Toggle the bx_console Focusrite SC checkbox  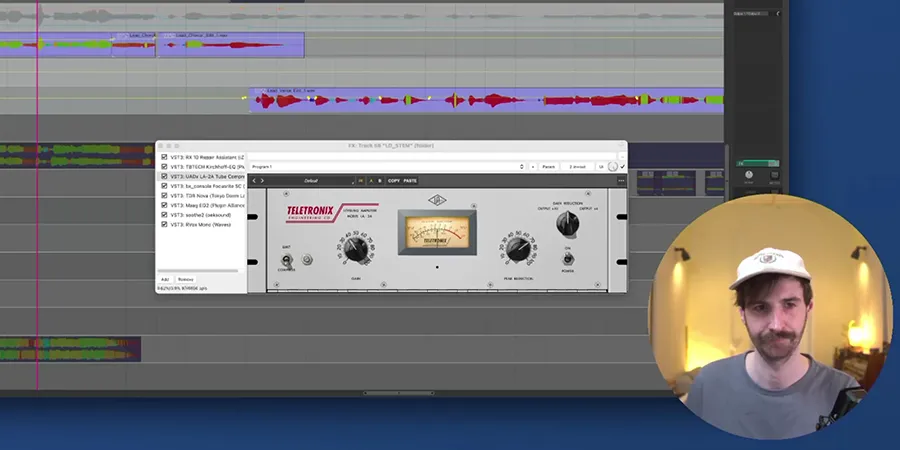[x=164, y=186]
